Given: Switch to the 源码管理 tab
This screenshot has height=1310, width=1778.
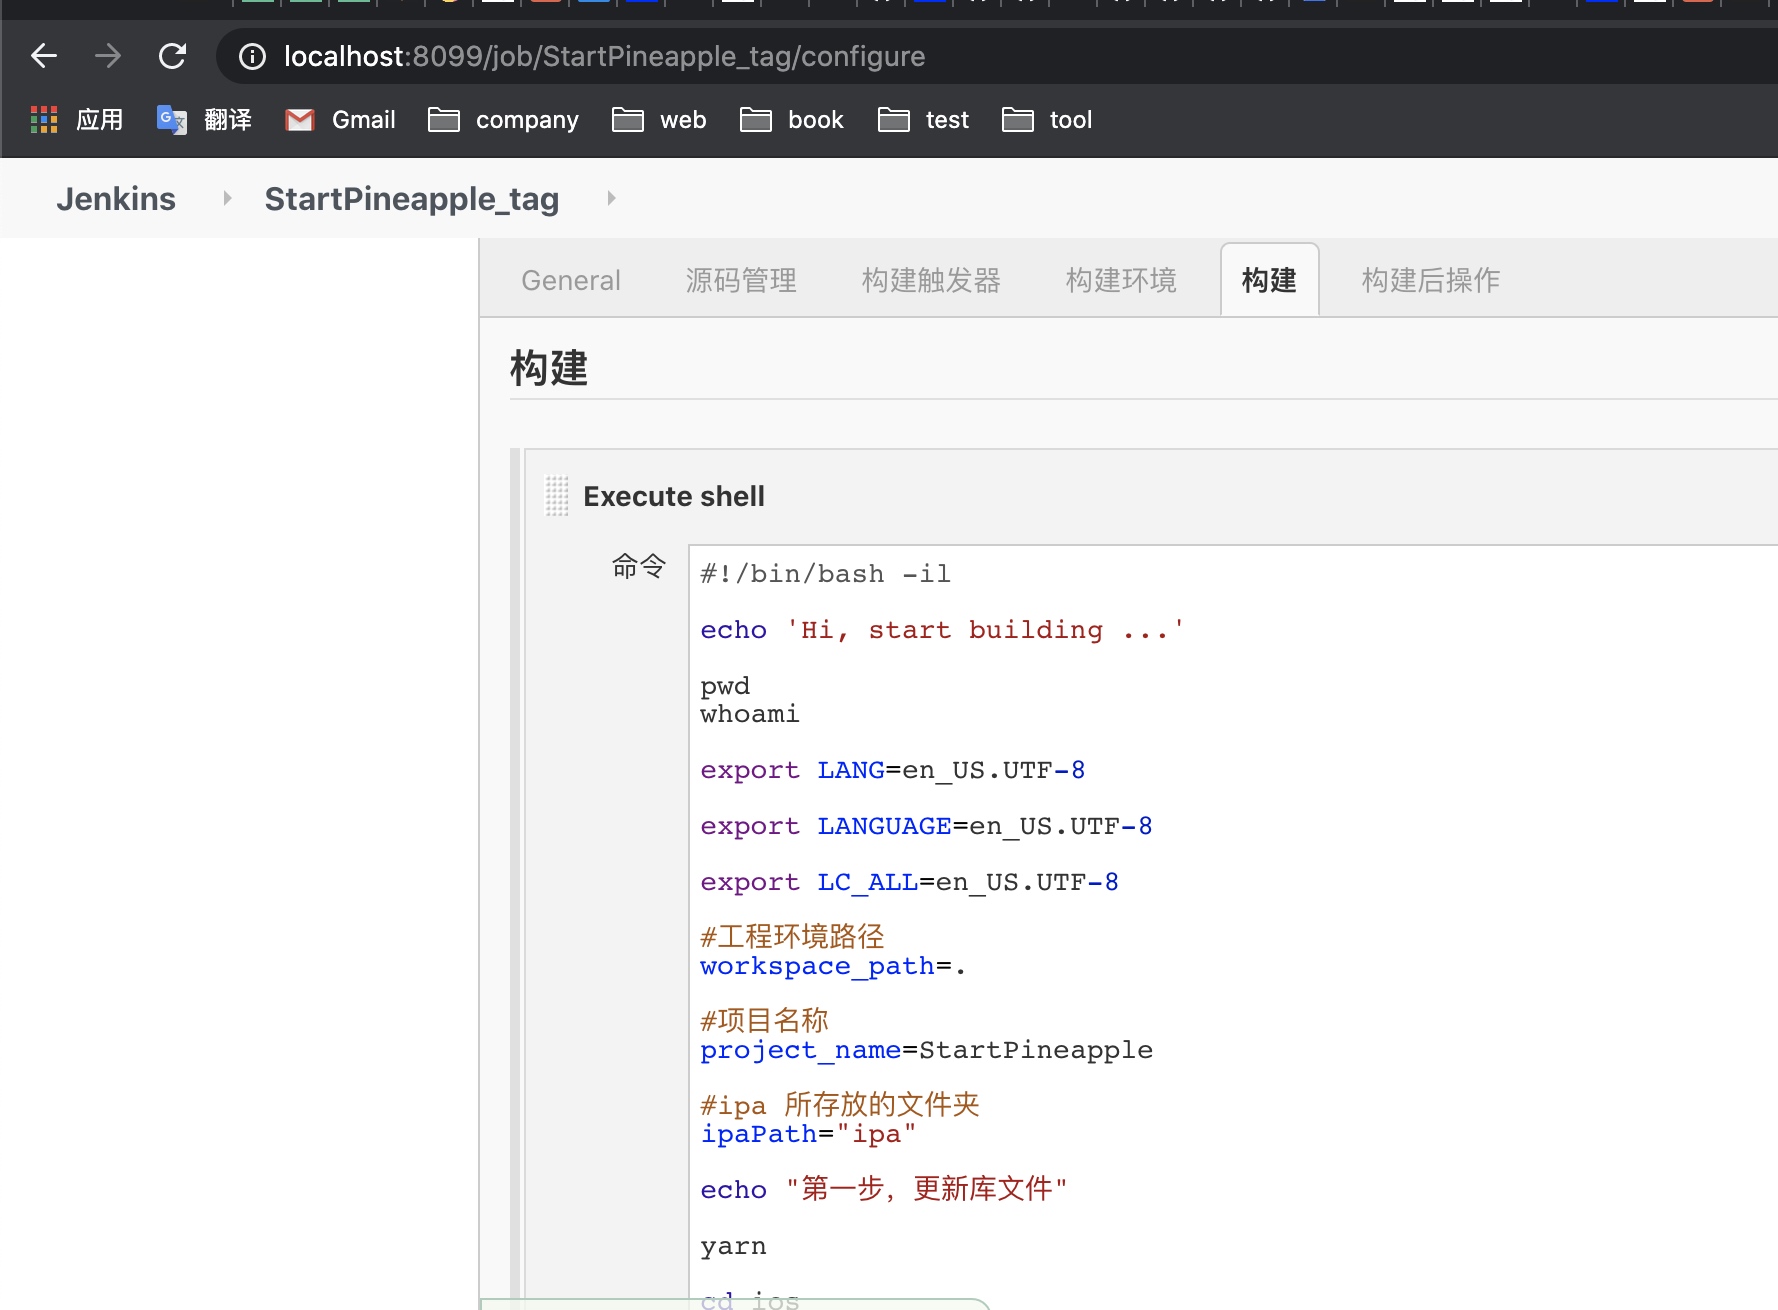Looking at the screenshot, I should click(741, 281).
